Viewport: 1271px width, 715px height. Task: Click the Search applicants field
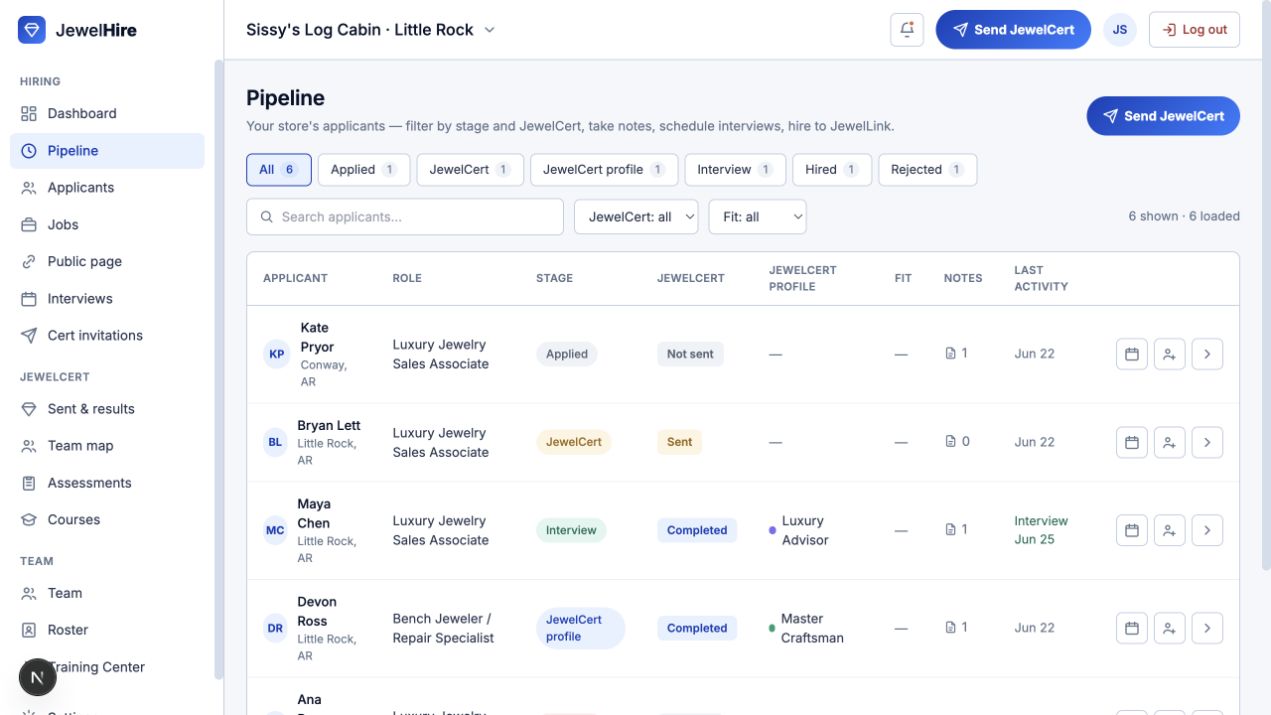coord(405,217)
